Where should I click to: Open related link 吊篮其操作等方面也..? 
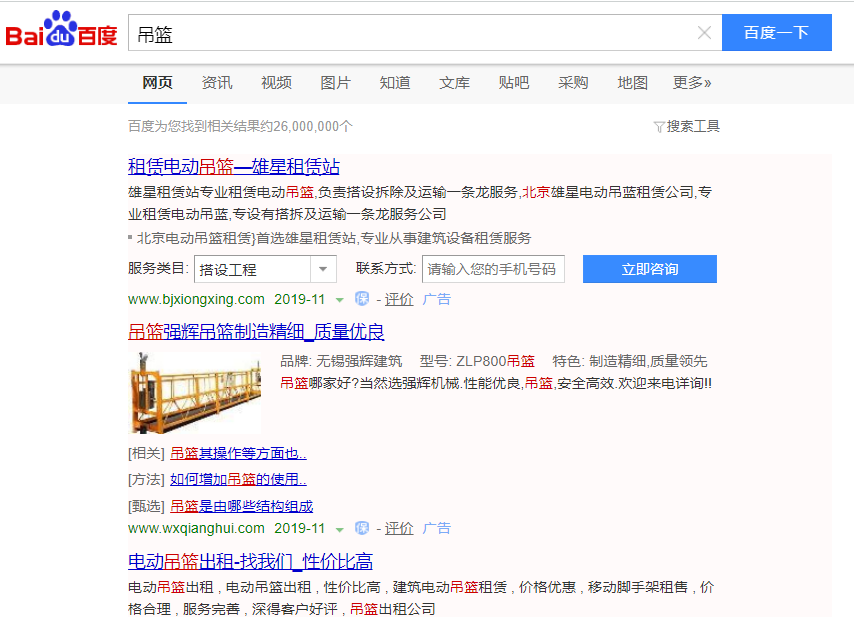[x=238, y=453]
